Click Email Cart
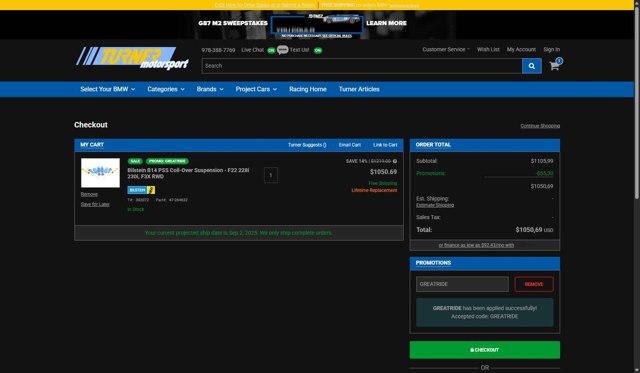 (x=350, y=145)
